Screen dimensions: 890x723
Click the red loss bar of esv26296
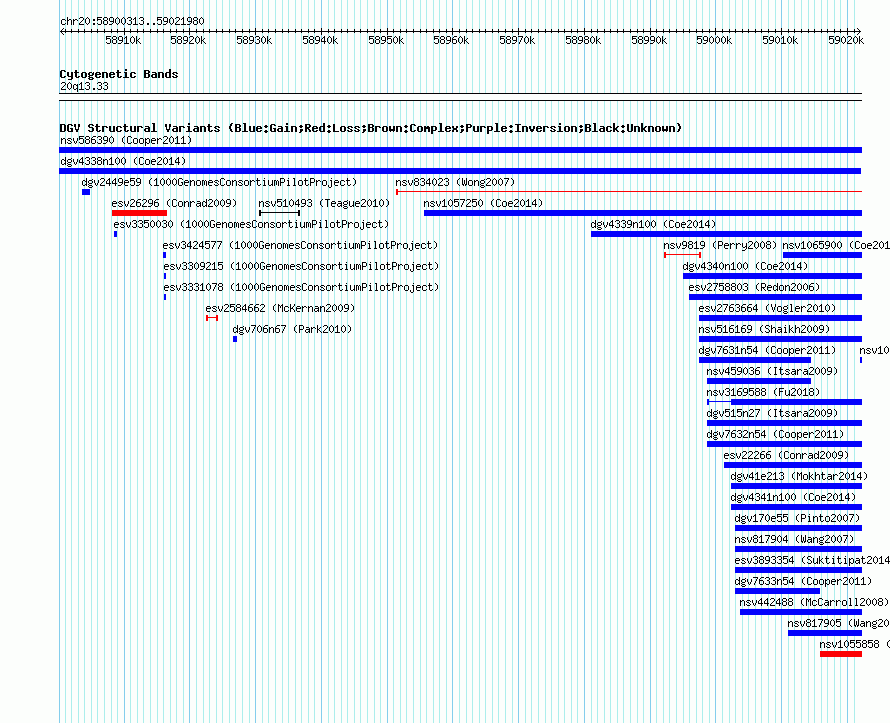(x=139, y=213)
